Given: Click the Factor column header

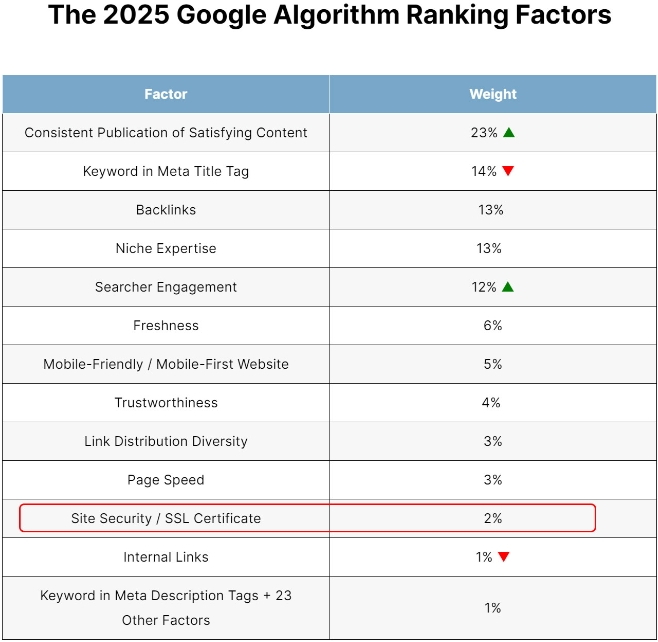Looking at the screenshot, I should (x=166, y=94).
